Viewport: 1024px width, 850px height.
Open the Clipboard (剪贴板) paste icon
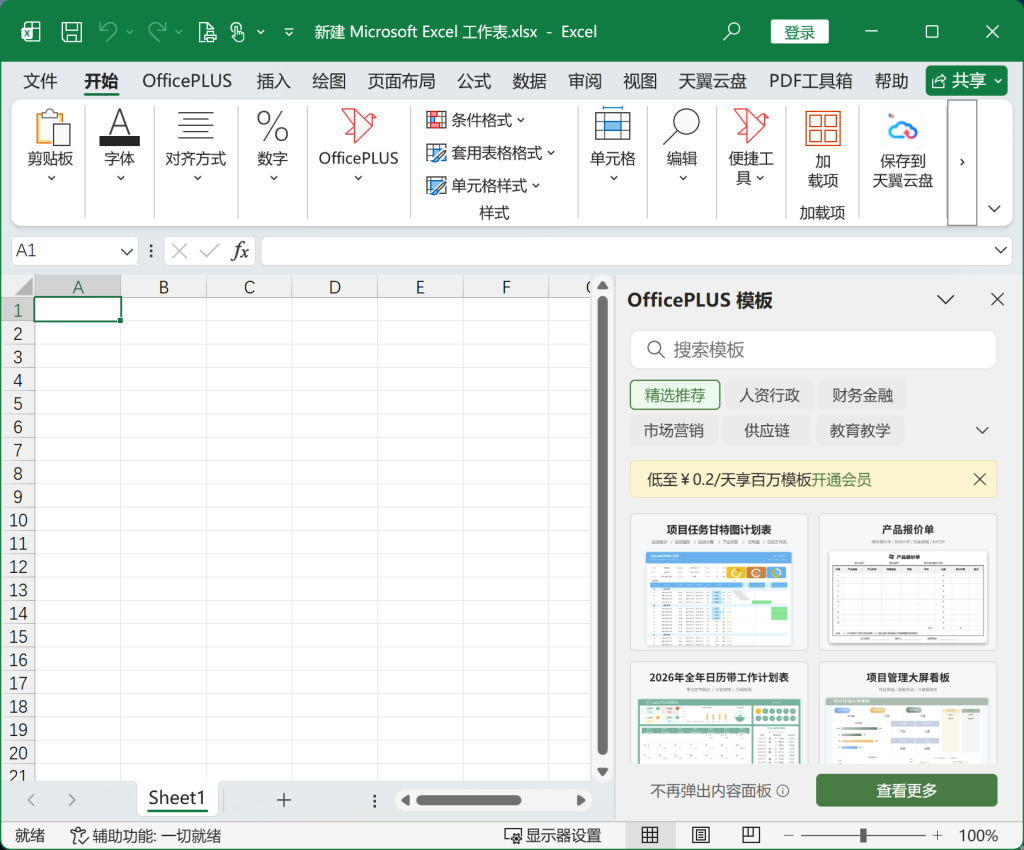pyautogui.click(x=50, y=127)
